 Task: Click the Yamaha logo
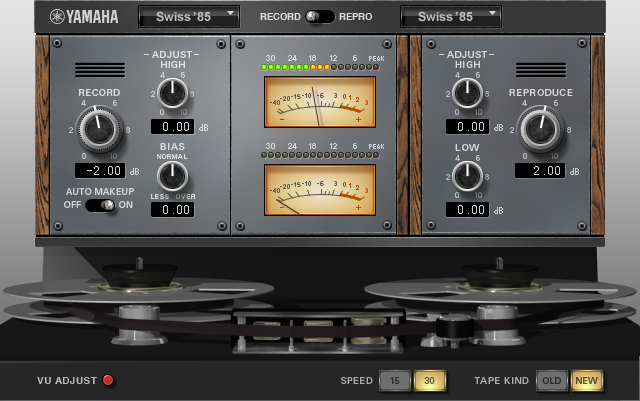(x=84, y=17)
